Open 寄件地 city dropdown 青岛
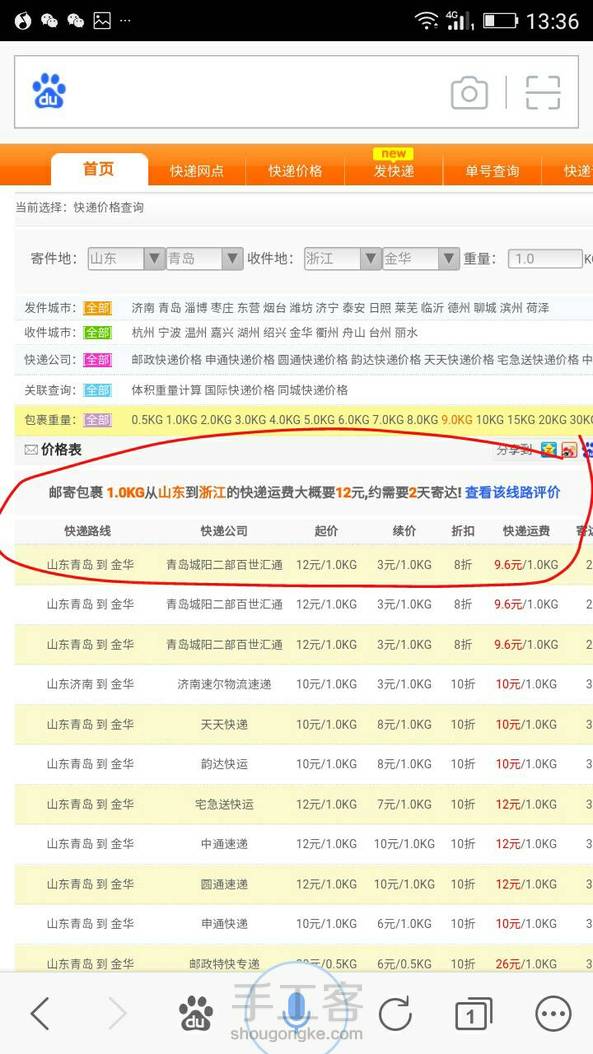This screenshot has width=593, height=1054. pyautogui.click(x=204, y=259)
